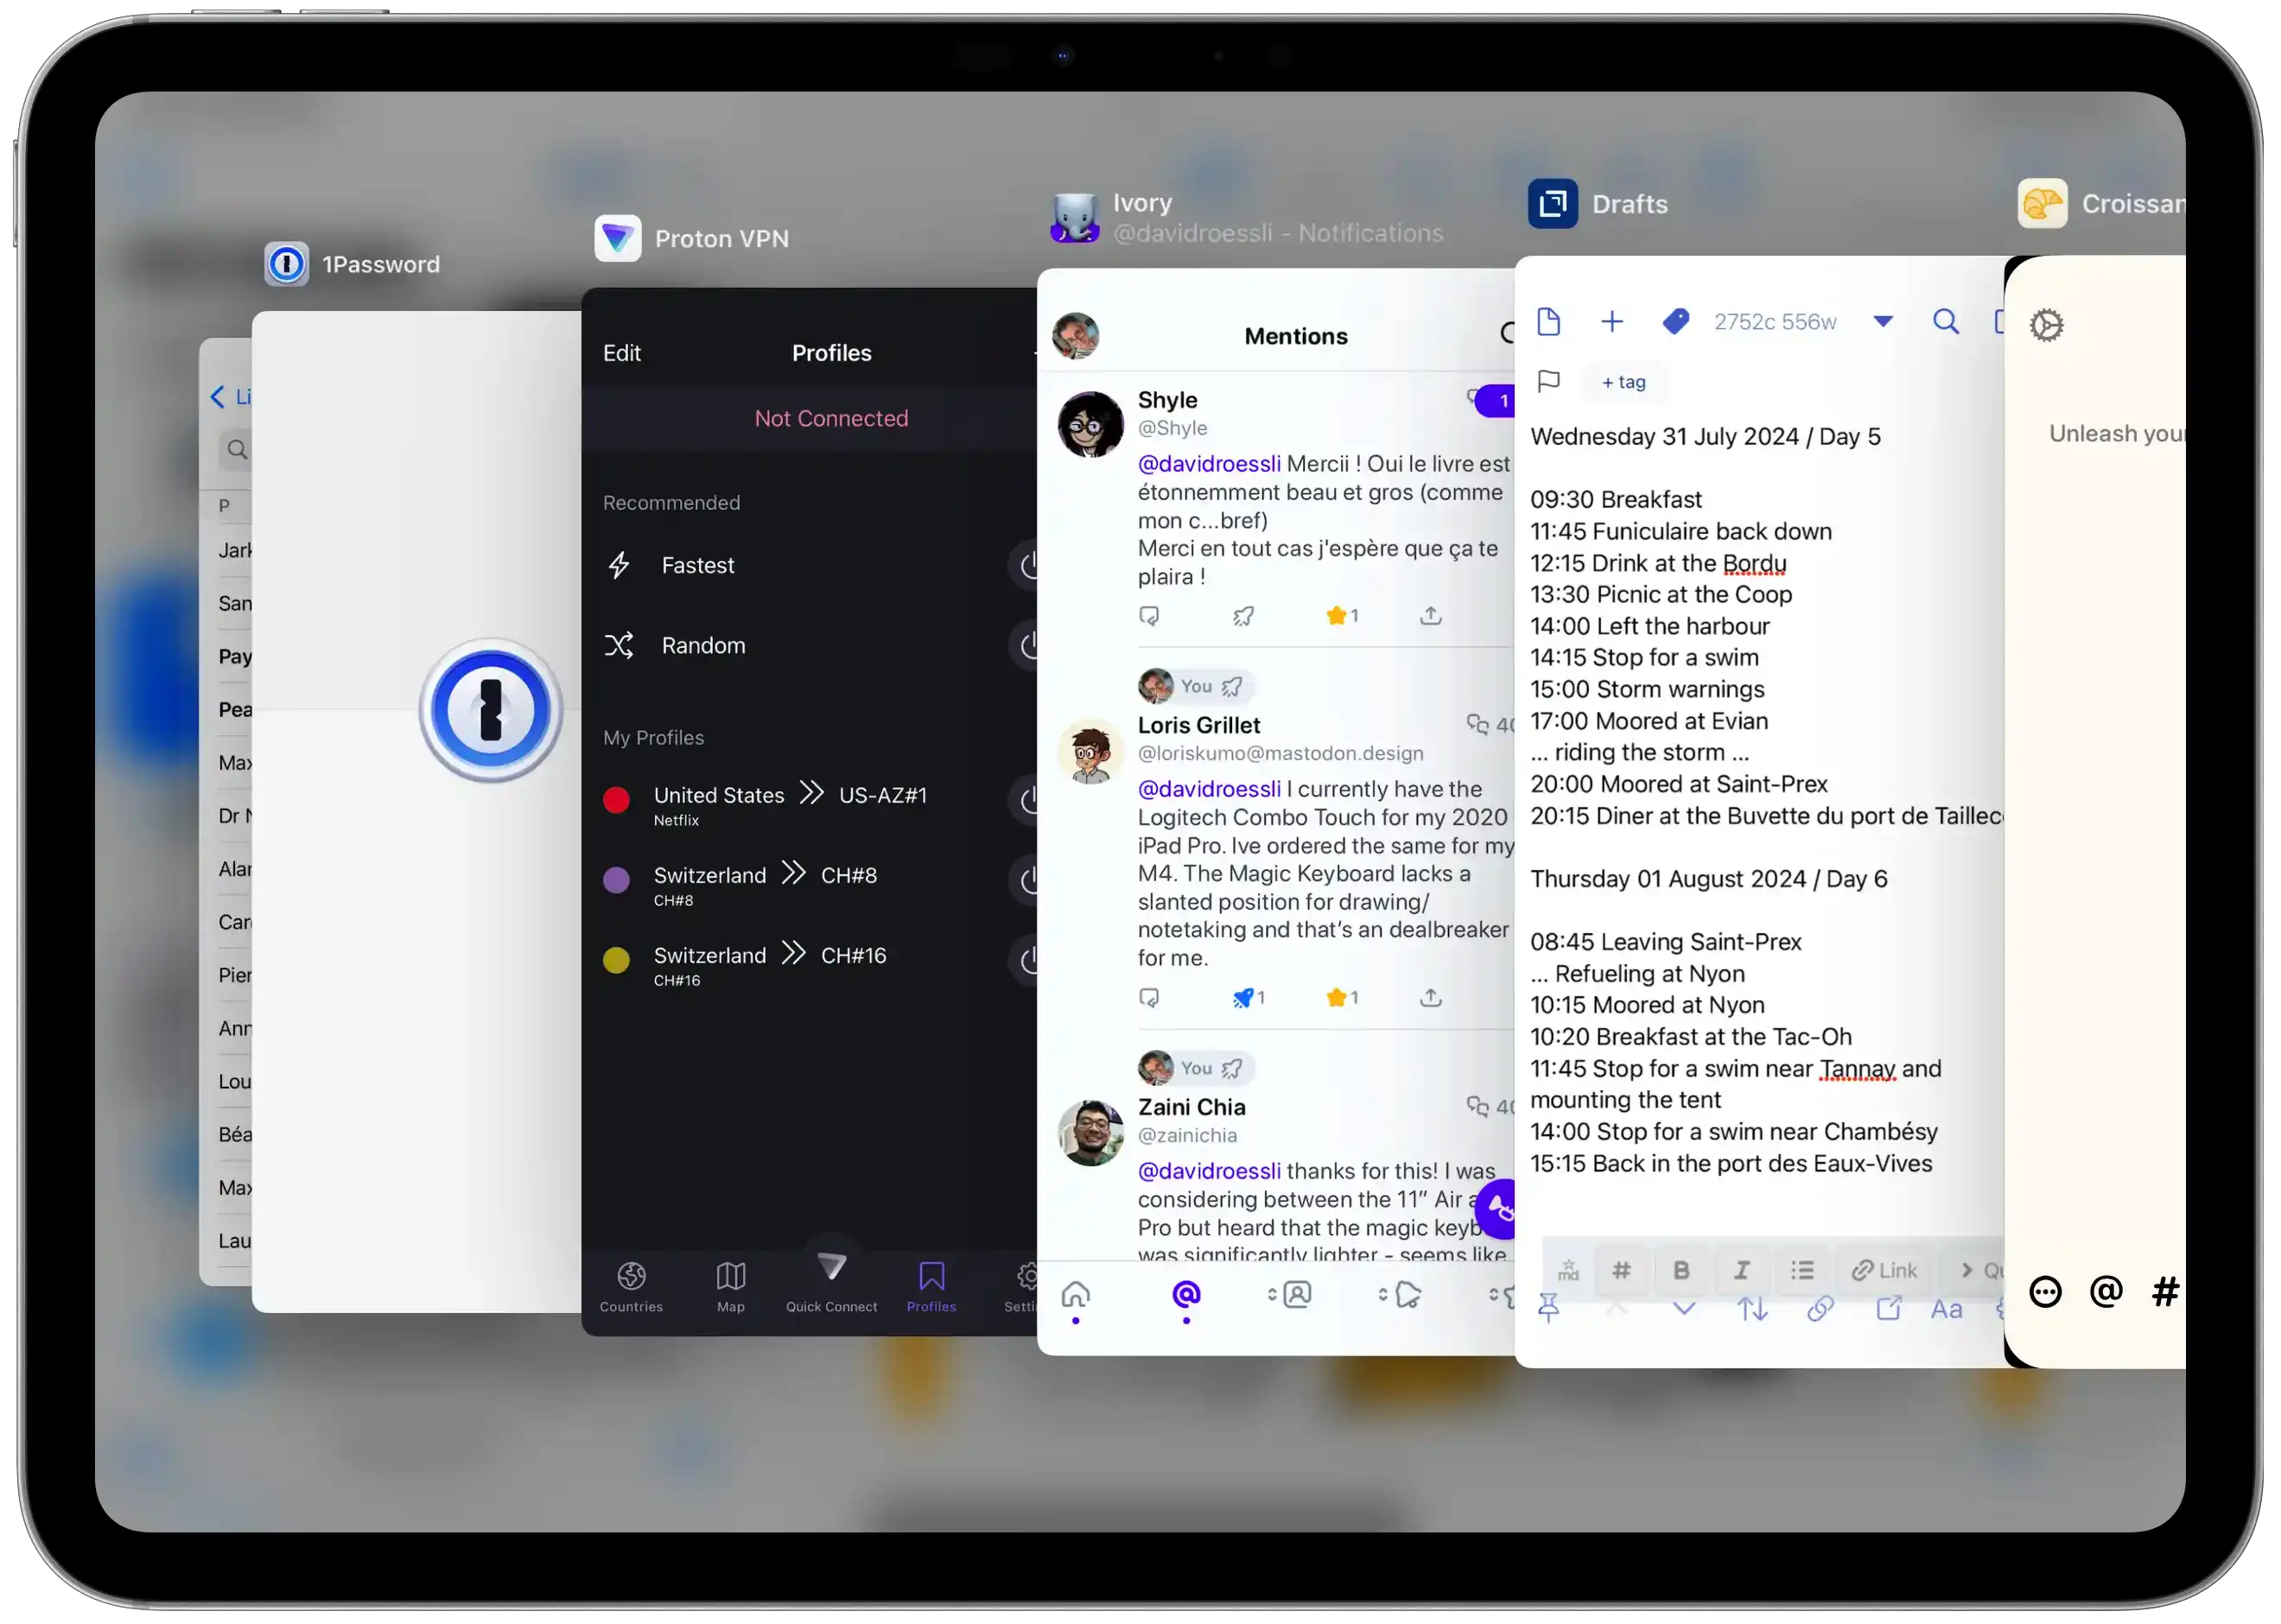The image size is (2281, 1624).
Task: Open new draft document icon in Drafts
Action: (x=1548, y=321)
